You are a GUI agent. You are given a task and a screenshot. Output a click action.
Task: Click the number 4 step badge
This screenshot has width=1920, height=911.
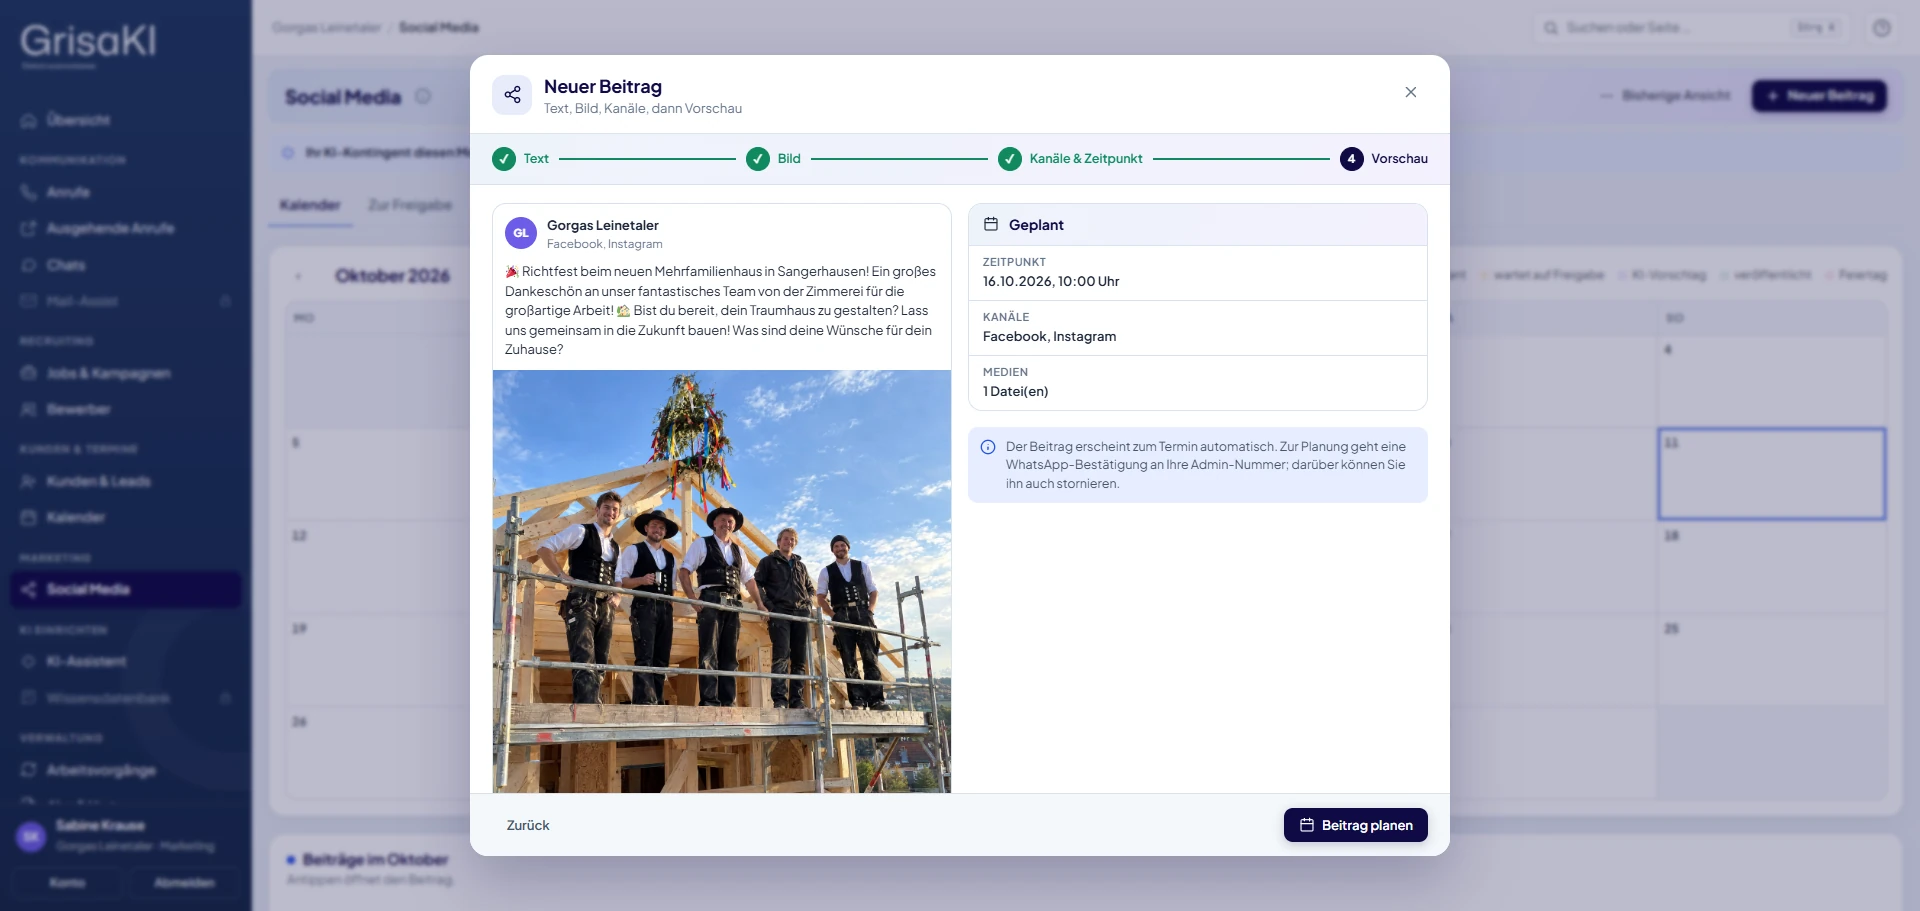tap(1351, 159)
